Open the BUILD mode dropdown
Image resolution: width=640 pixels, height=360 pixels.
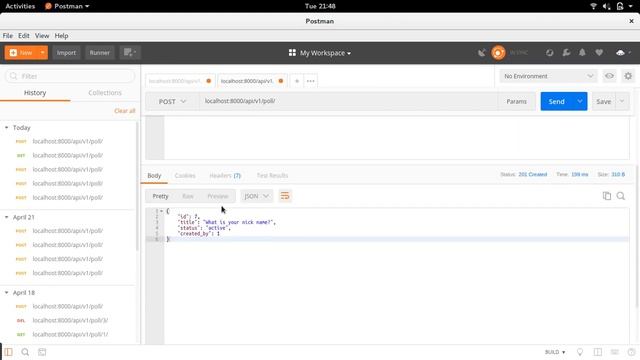click(x=555, y=352)
